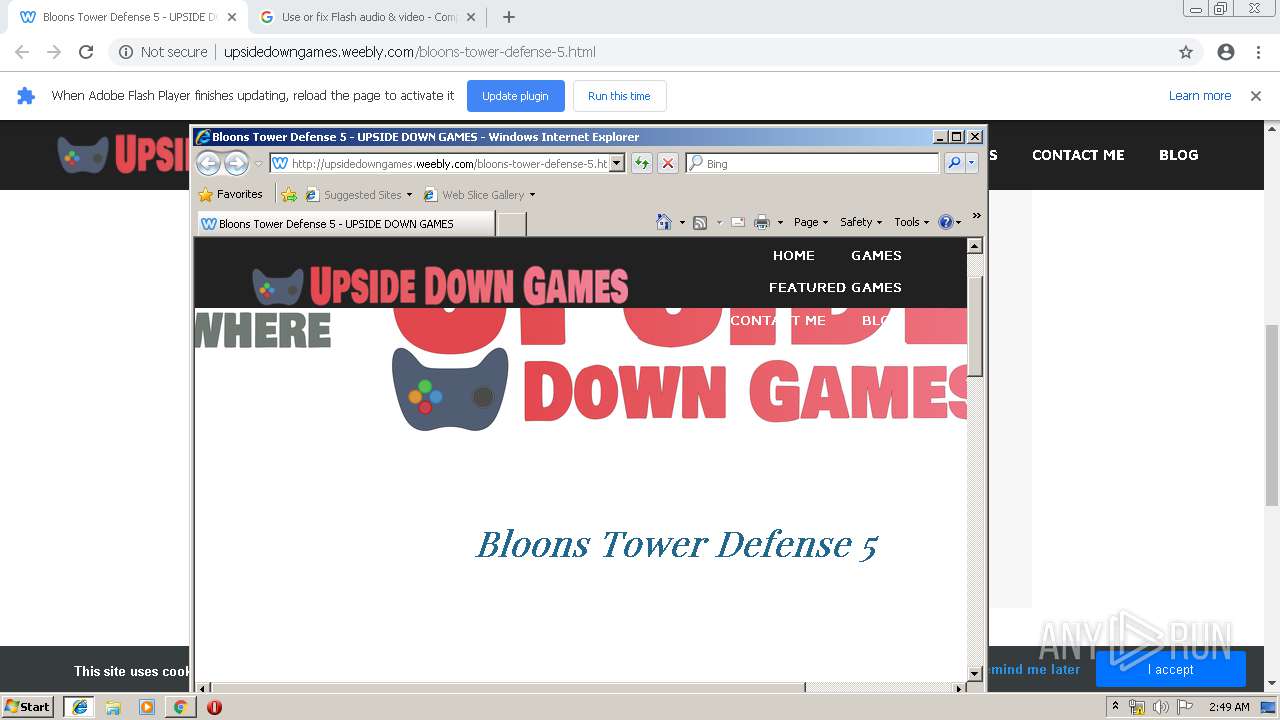This screenshot has width=1280, height=720.
Task: Open the Learn more link
Action: pos(1200,96)
